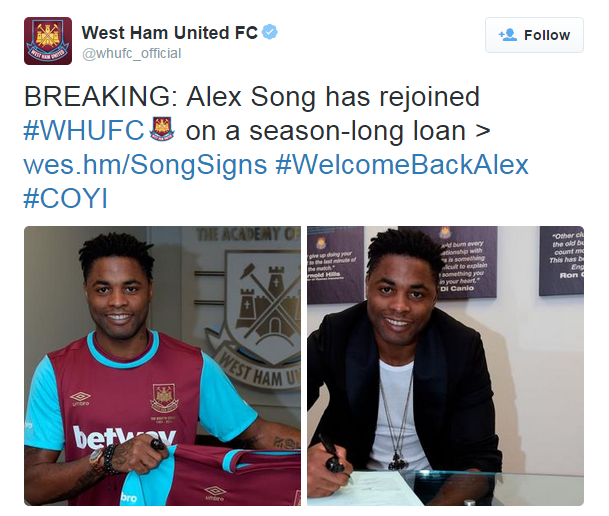The width and height of the screenshot is (609, 516).
Task: Open the left photo of player holding shirt
Action: [x=162, y=366]
